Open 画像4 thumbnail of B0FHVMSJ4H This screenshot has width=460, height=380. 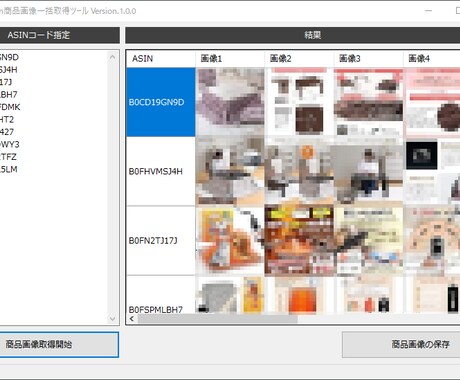click(432, 171)
